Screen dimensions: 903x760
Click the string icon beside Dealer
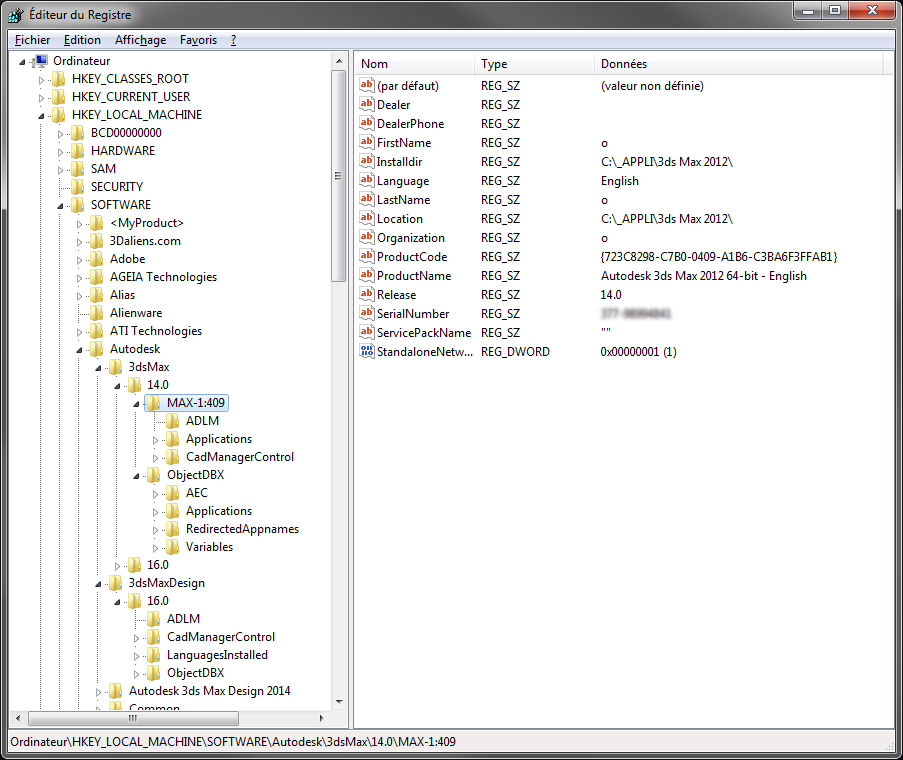pos(367,104)
